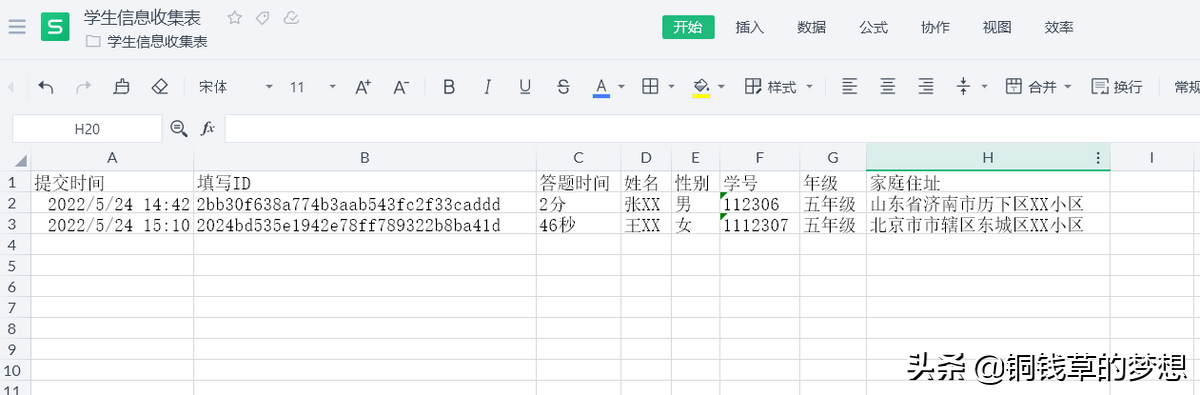
Task: Toggle 换行 text wrapping
Action: pos(1117,87)
